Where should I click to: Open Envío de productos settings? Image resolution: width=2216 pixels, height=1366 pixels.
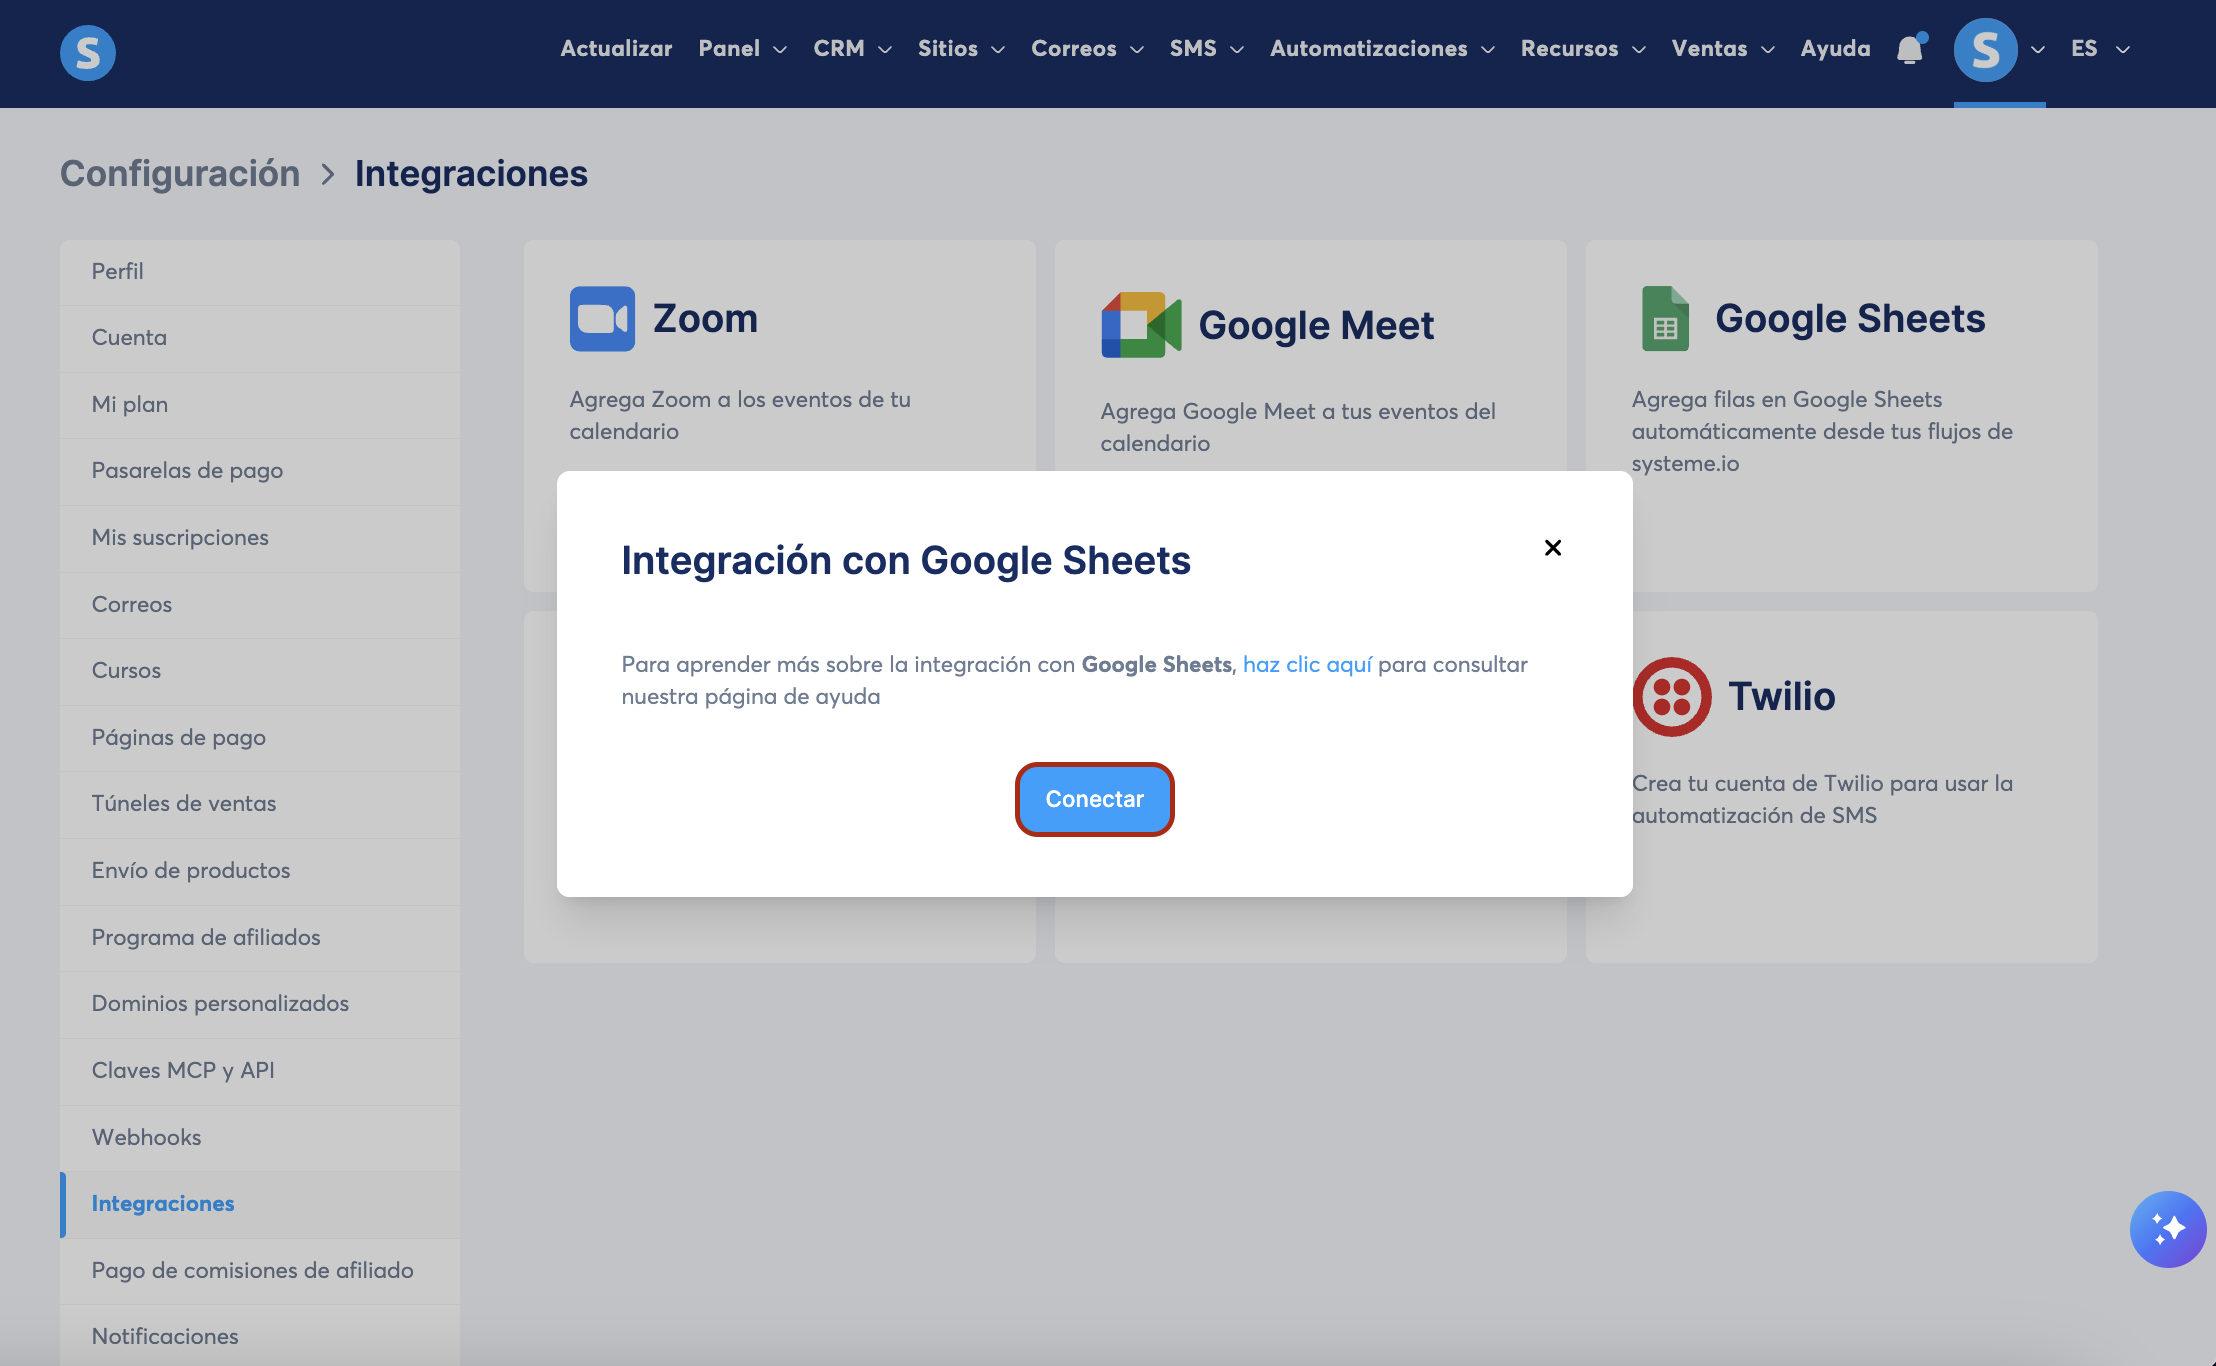(x=260, y=871)
